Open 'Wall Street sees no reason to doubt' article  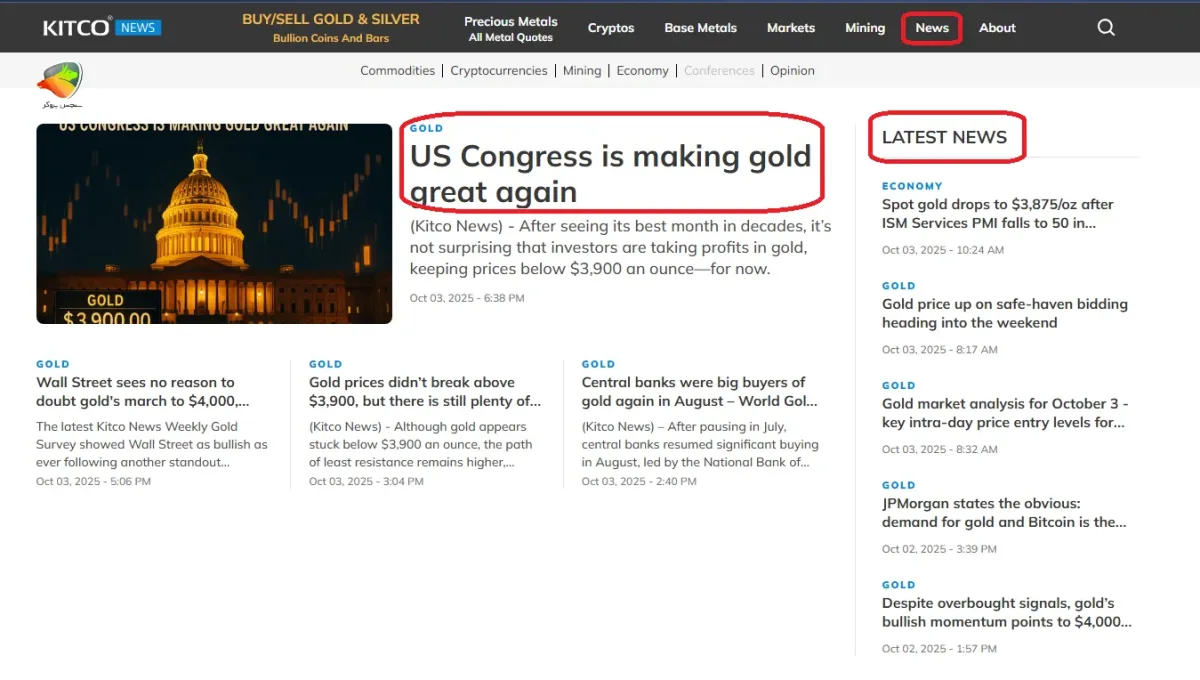tap(143, 392)
